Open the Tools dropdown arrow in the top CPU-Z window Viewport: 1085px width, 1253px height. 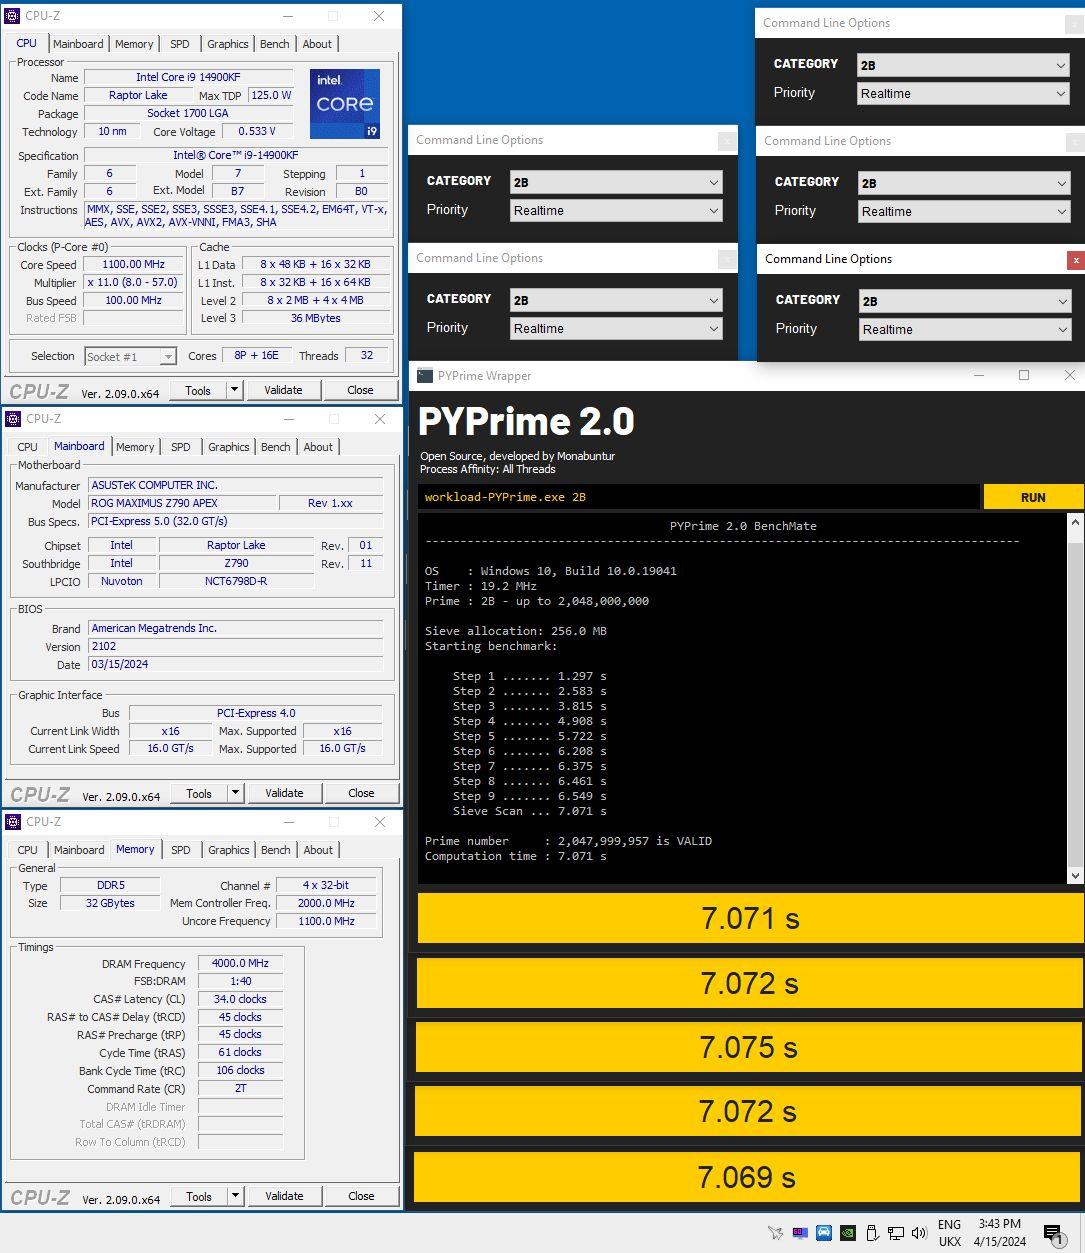235,390
